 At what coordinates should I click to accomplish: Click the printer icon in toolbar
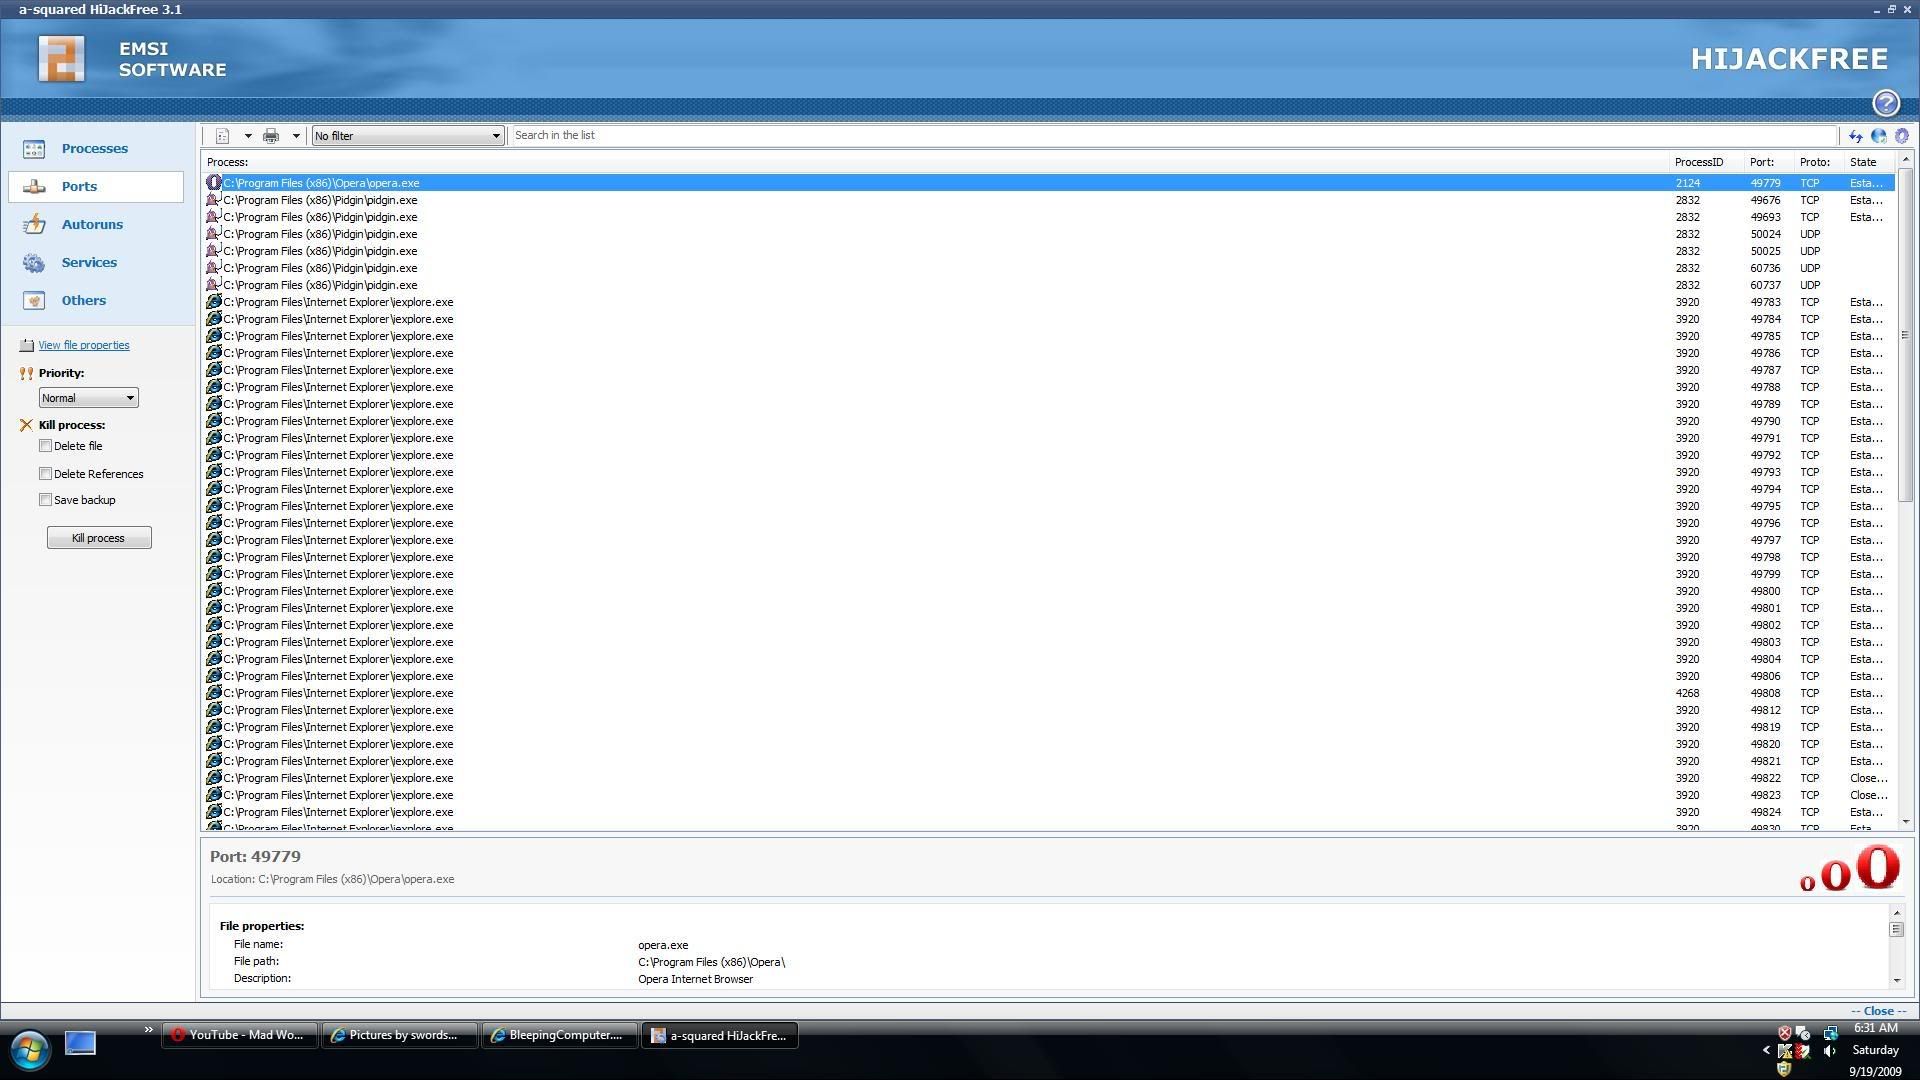click(271, 136)
